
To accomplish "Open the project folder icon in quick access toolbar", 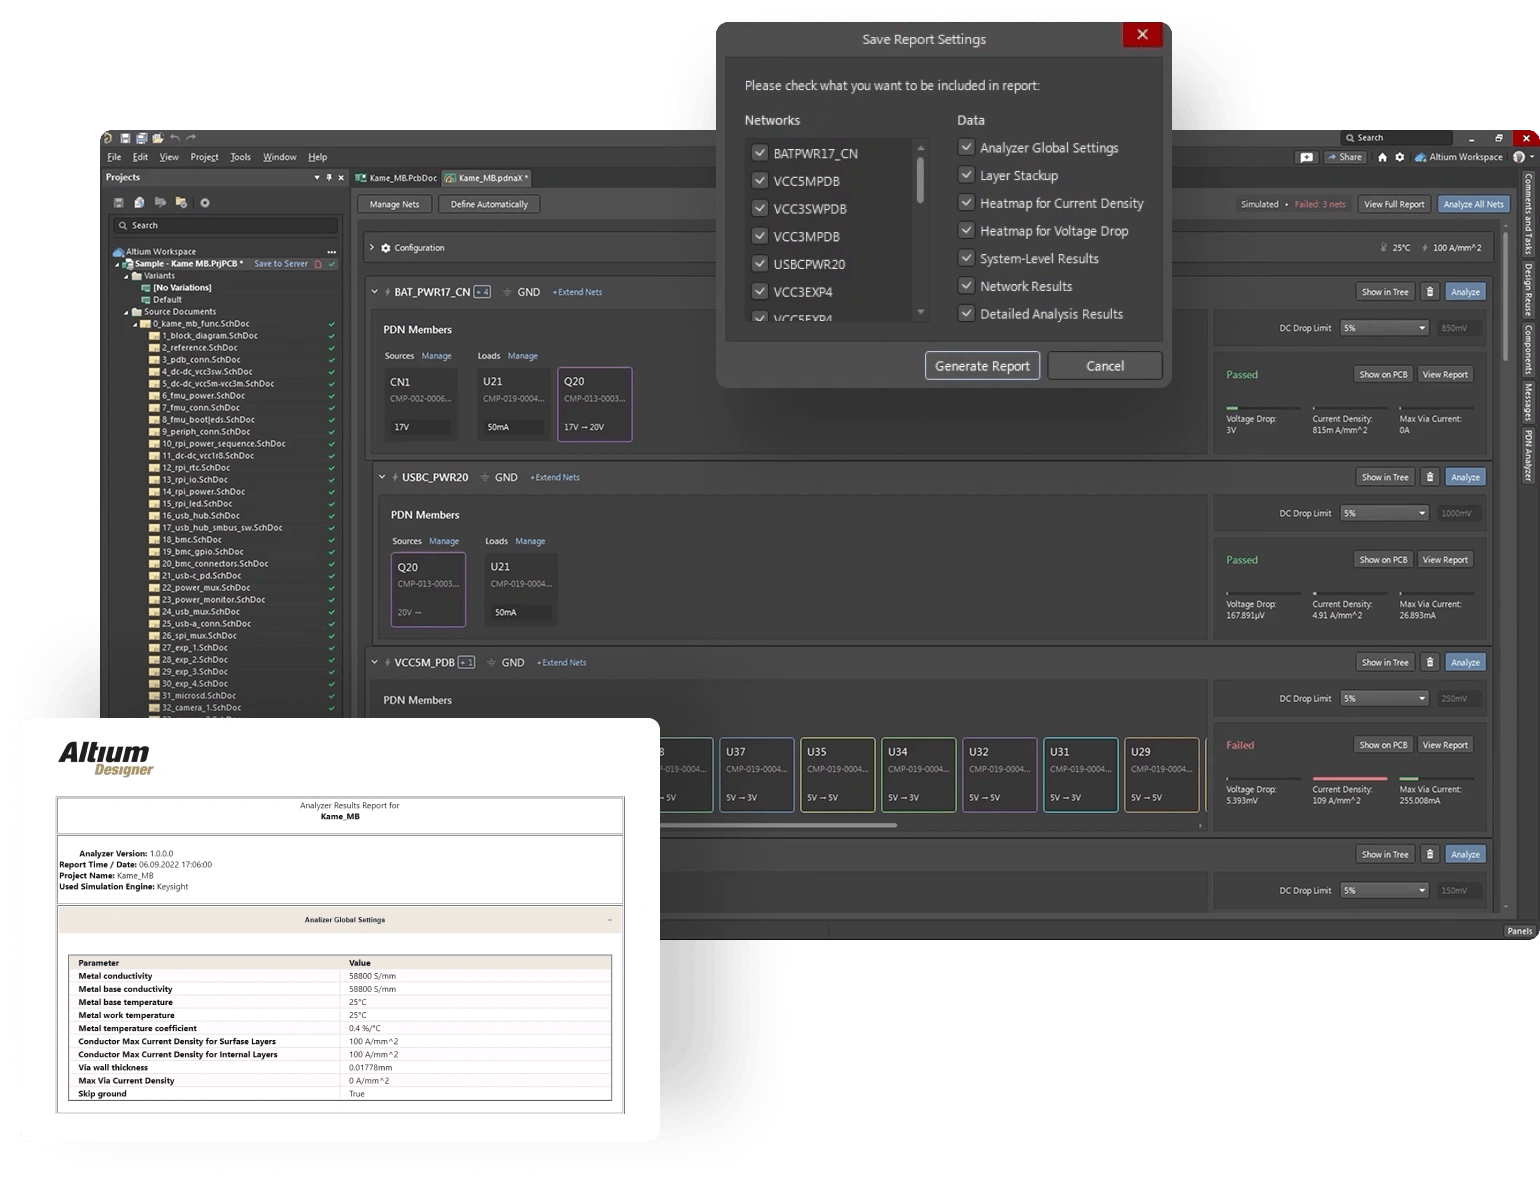I will (x=158, y=138).
